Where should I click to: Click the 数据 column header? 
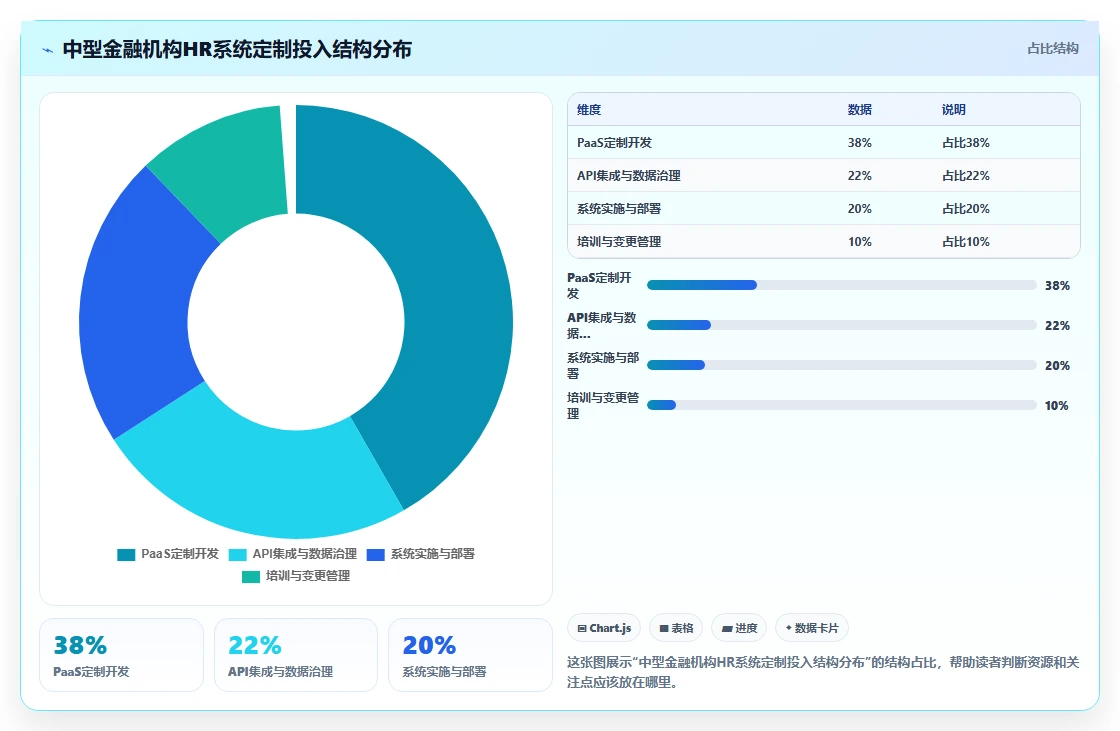pos(860,110)
